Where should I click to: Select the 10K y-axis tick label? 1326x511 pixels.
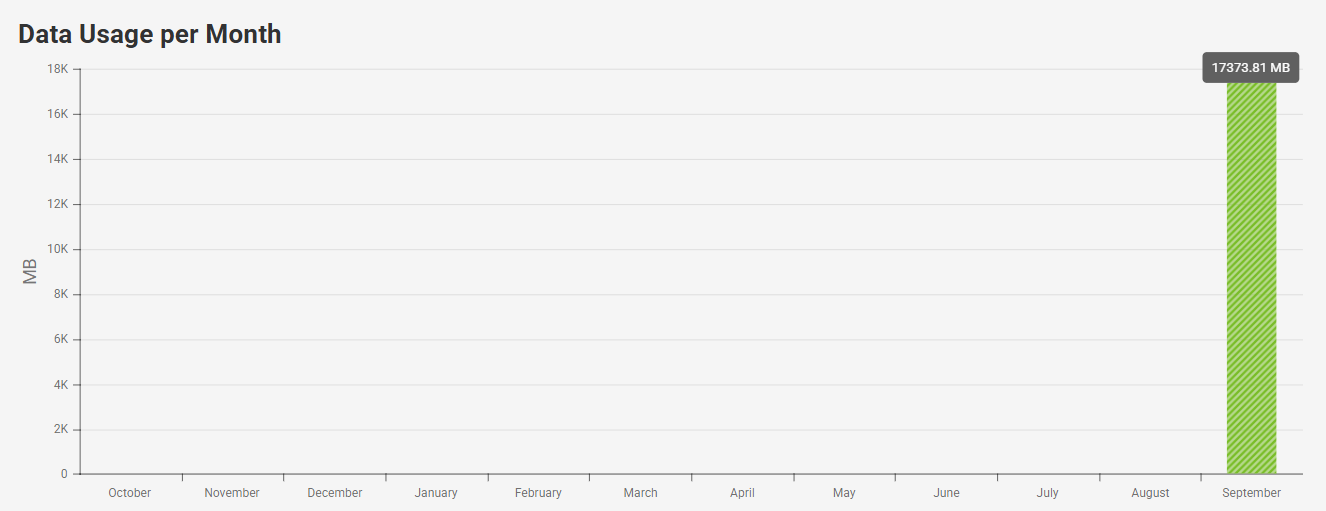(57, 249)
